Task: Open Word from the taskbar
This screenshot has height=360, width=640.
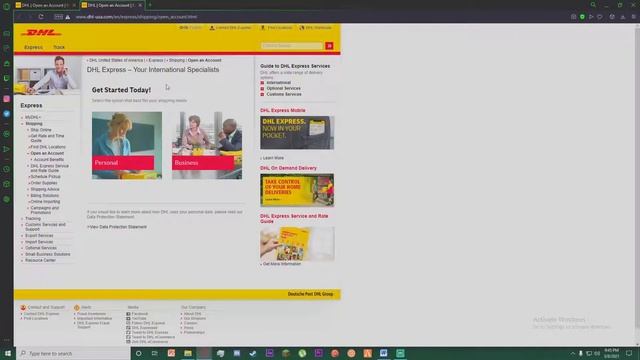Action: click(384, 353)
